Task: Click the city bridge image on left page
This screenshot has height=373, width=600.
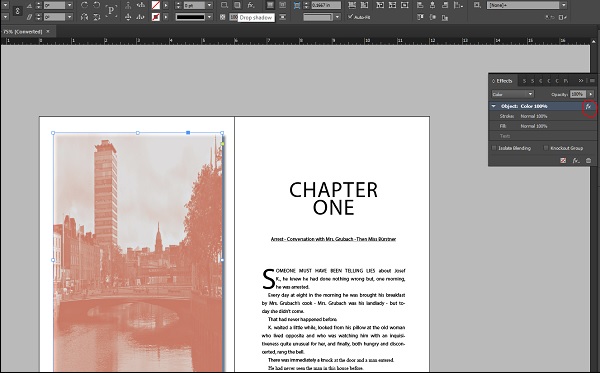Action: point(138,252)
